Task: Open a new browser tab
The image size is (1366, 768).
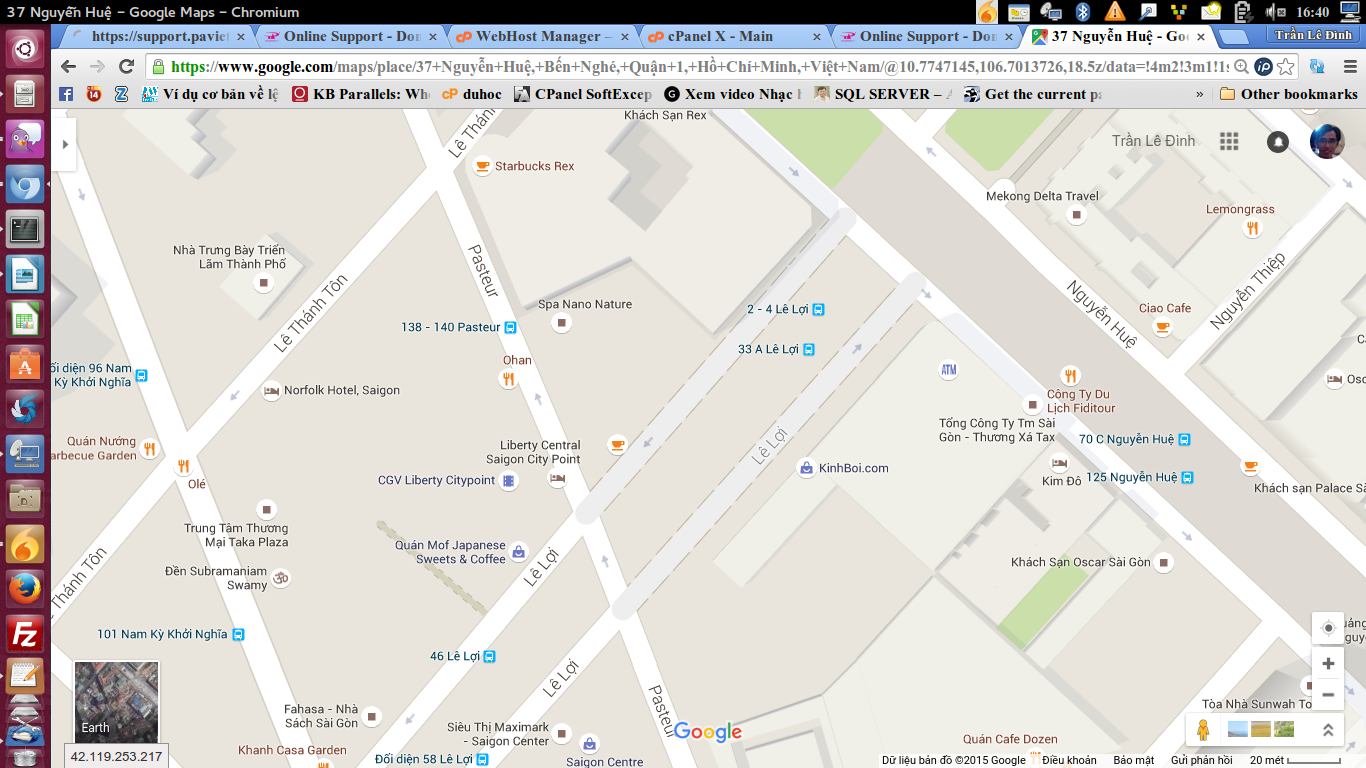Action: pos(1233,37)
